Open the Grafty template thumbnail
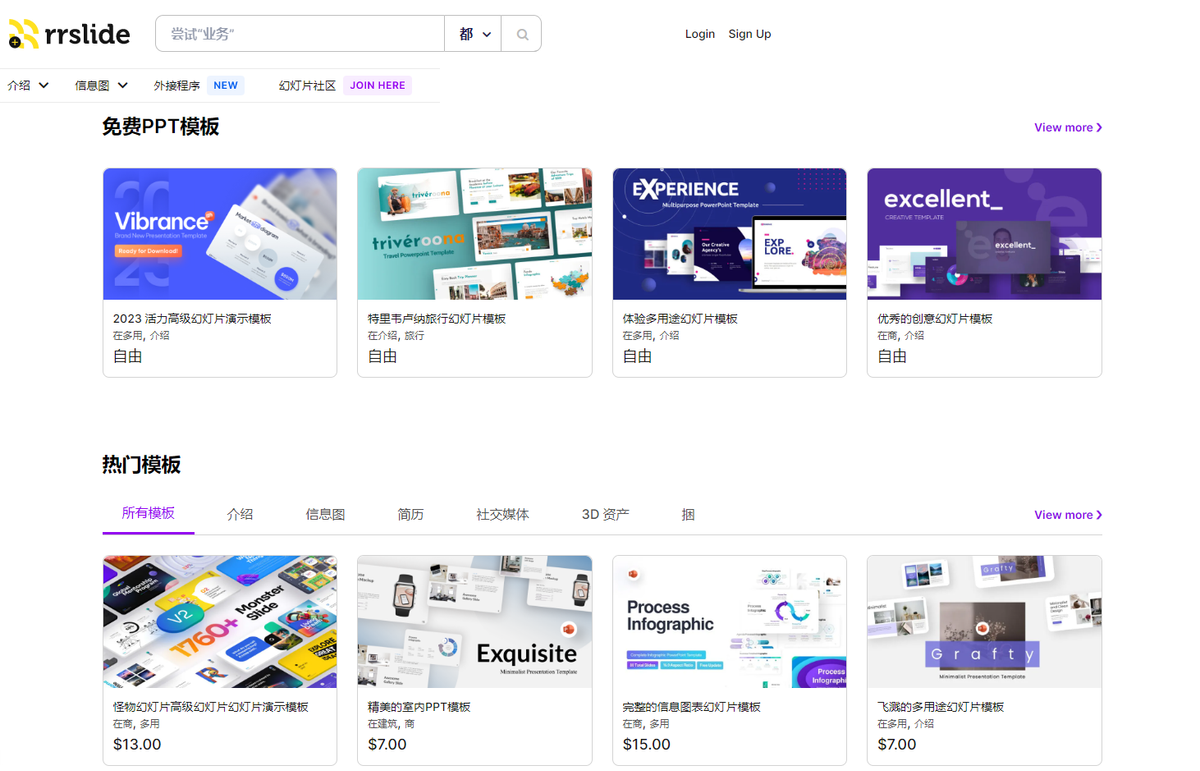Screen dimensions: 1200x771 pyautogui.click(x=984, y=622)
